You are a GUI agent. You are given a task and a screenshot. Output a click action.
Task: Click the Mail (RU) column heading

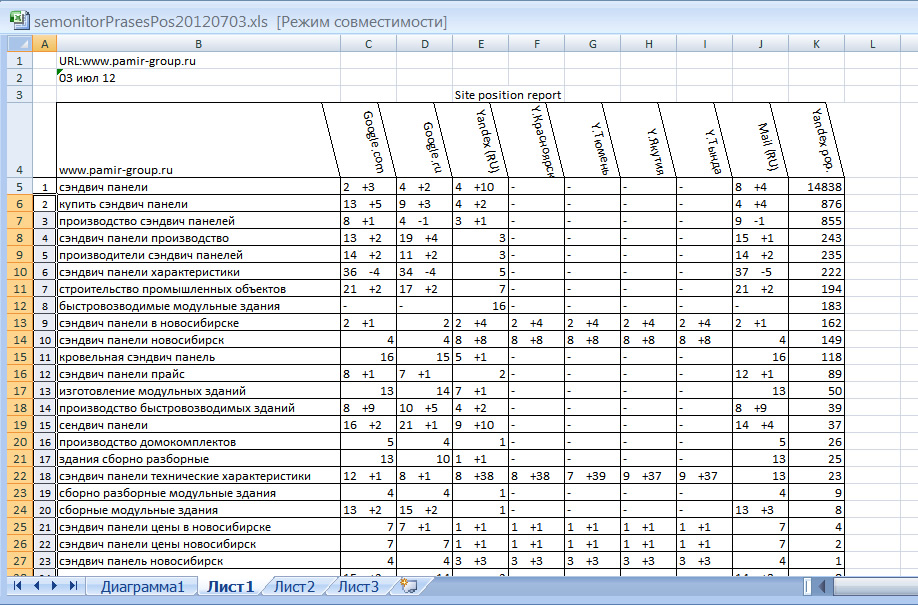766,146
